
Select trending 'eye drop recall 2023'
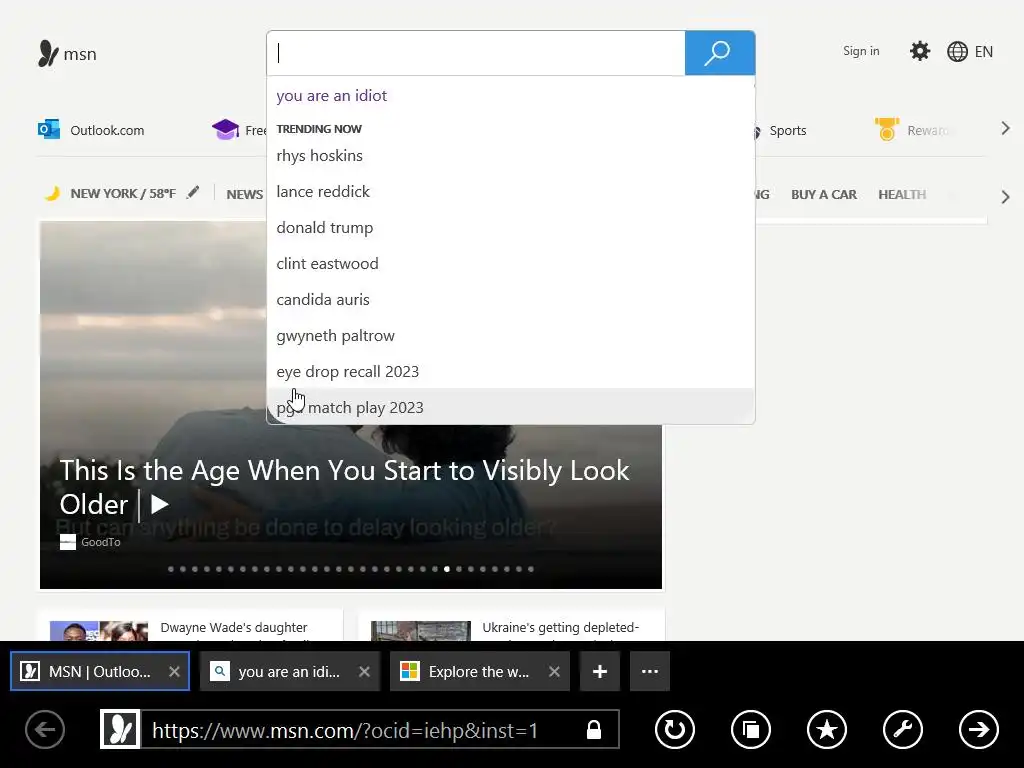[x=511, y=371]
